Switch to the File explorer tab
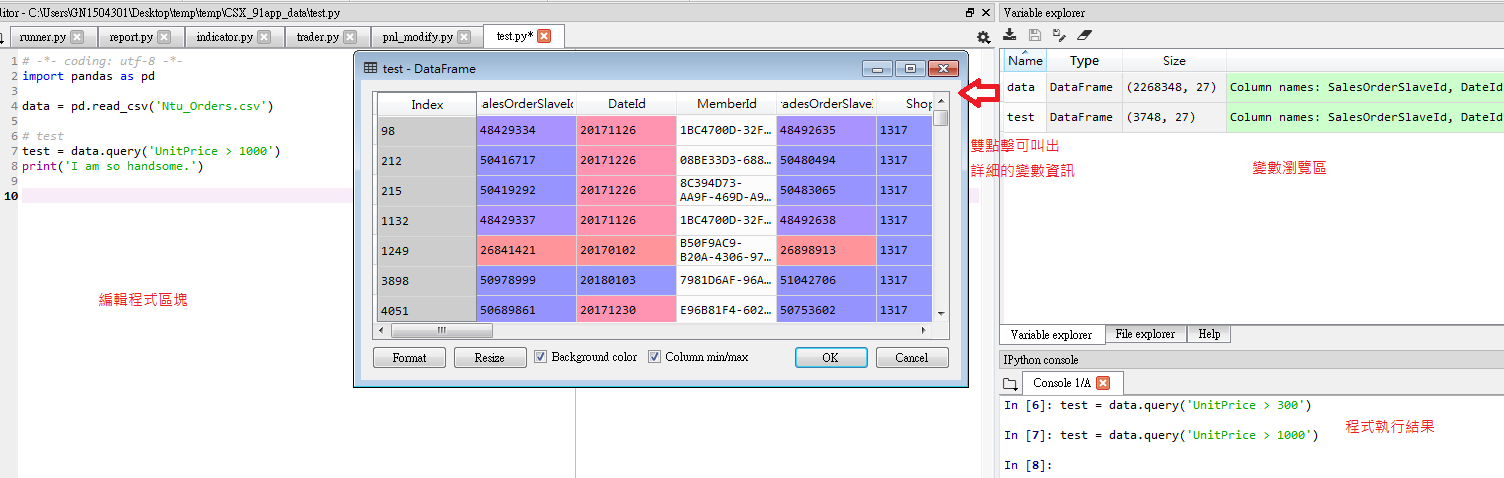The image size is (1504, 478). click(1145, 334)
